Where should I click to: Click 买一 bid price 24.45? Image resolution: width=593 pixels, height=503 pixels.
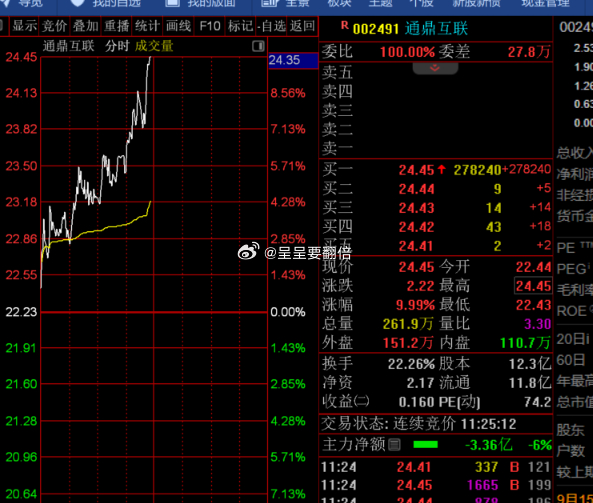(416, 170)
